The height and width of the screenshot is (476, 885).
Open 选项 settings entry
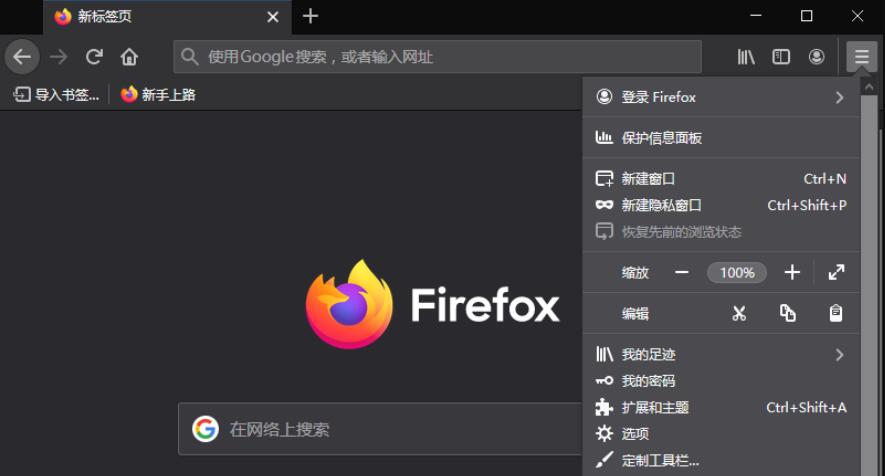[721, 434]
